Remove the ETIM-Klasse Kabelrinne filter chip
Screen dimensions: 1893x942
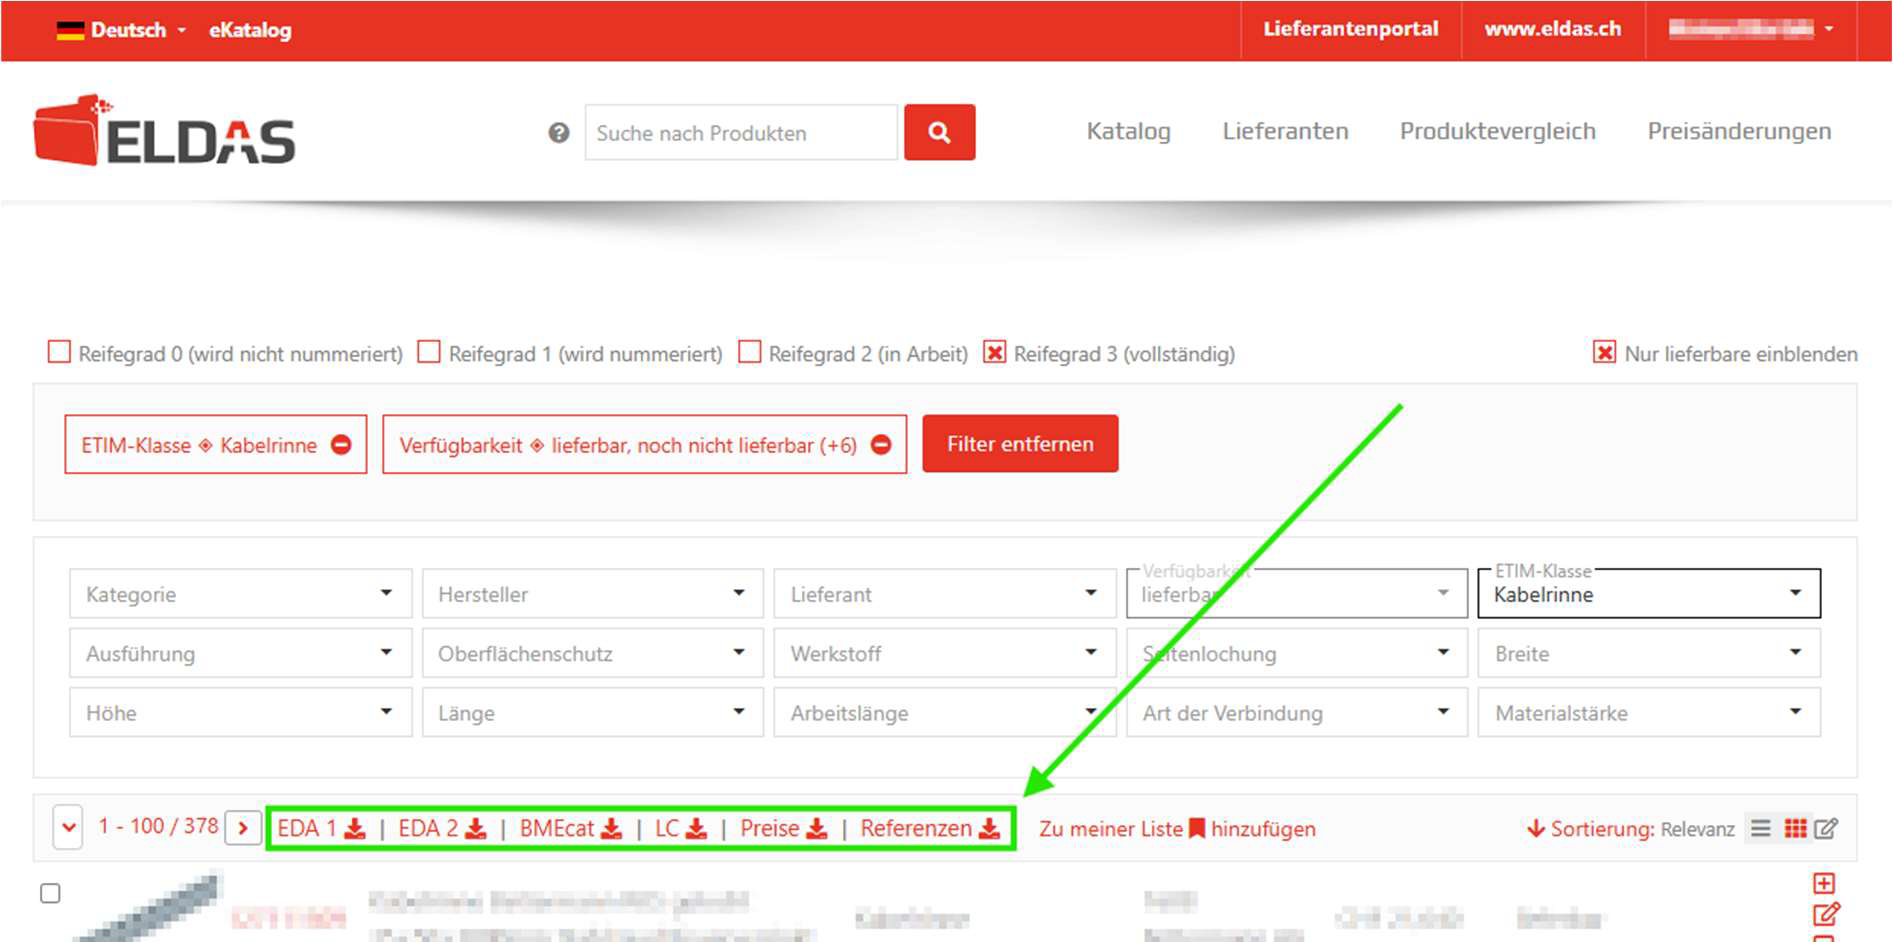click(341, 445)
